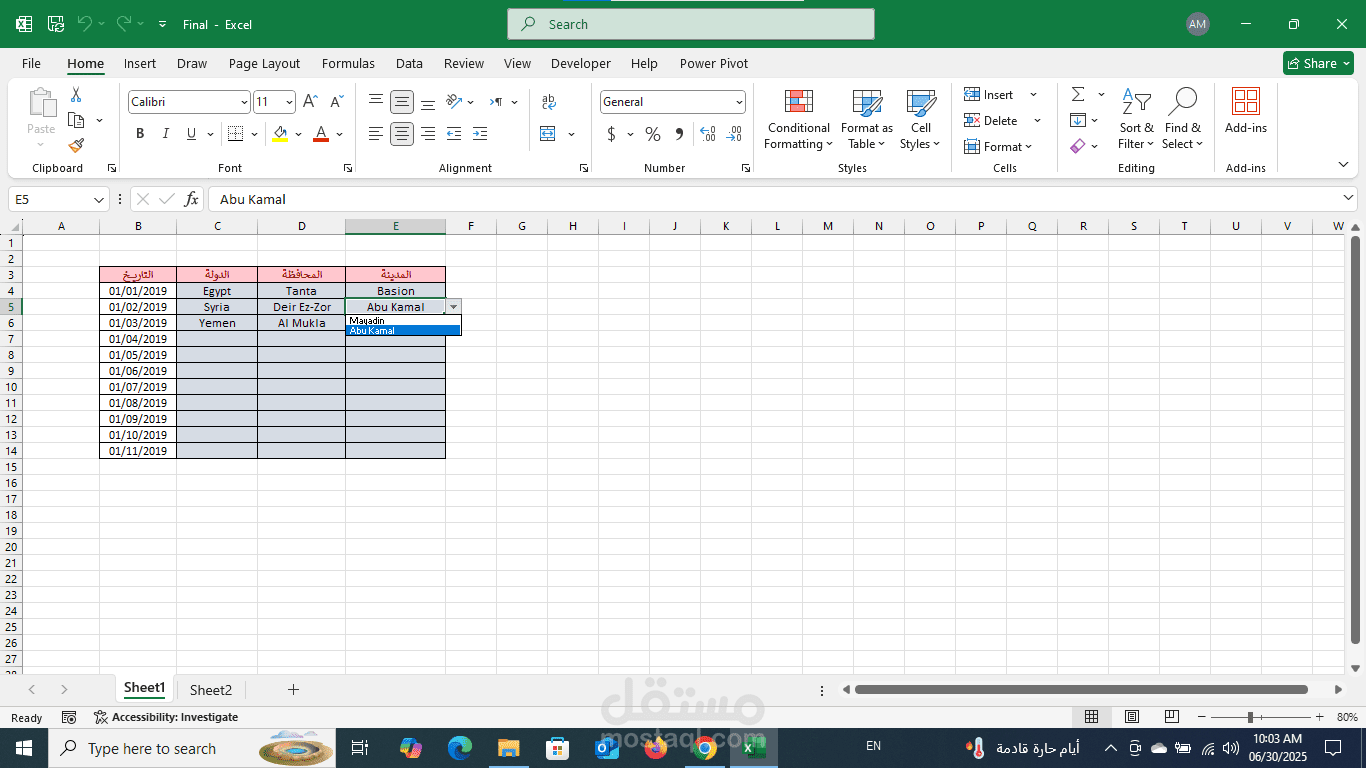The width and height of the screenshot is (1366, 768).
Task: Click the Copy icon in Clipboard
Action: click(x=76, y=120)
